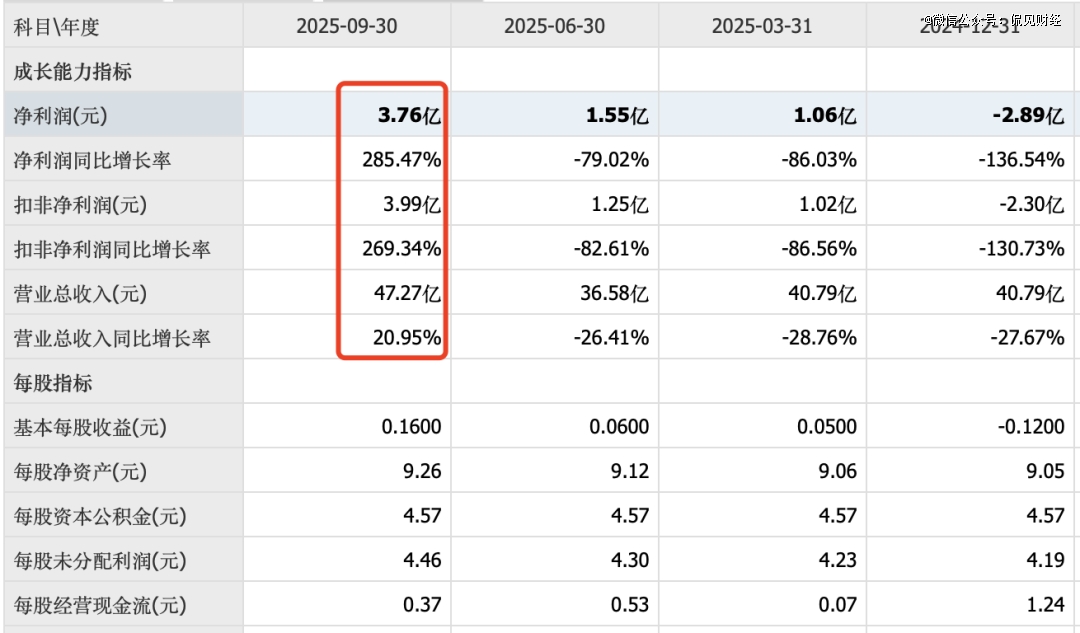Select the -2.89亿 net profit cell
The height and width of the screenshot is (633, 1080).
pos(1027,116)
